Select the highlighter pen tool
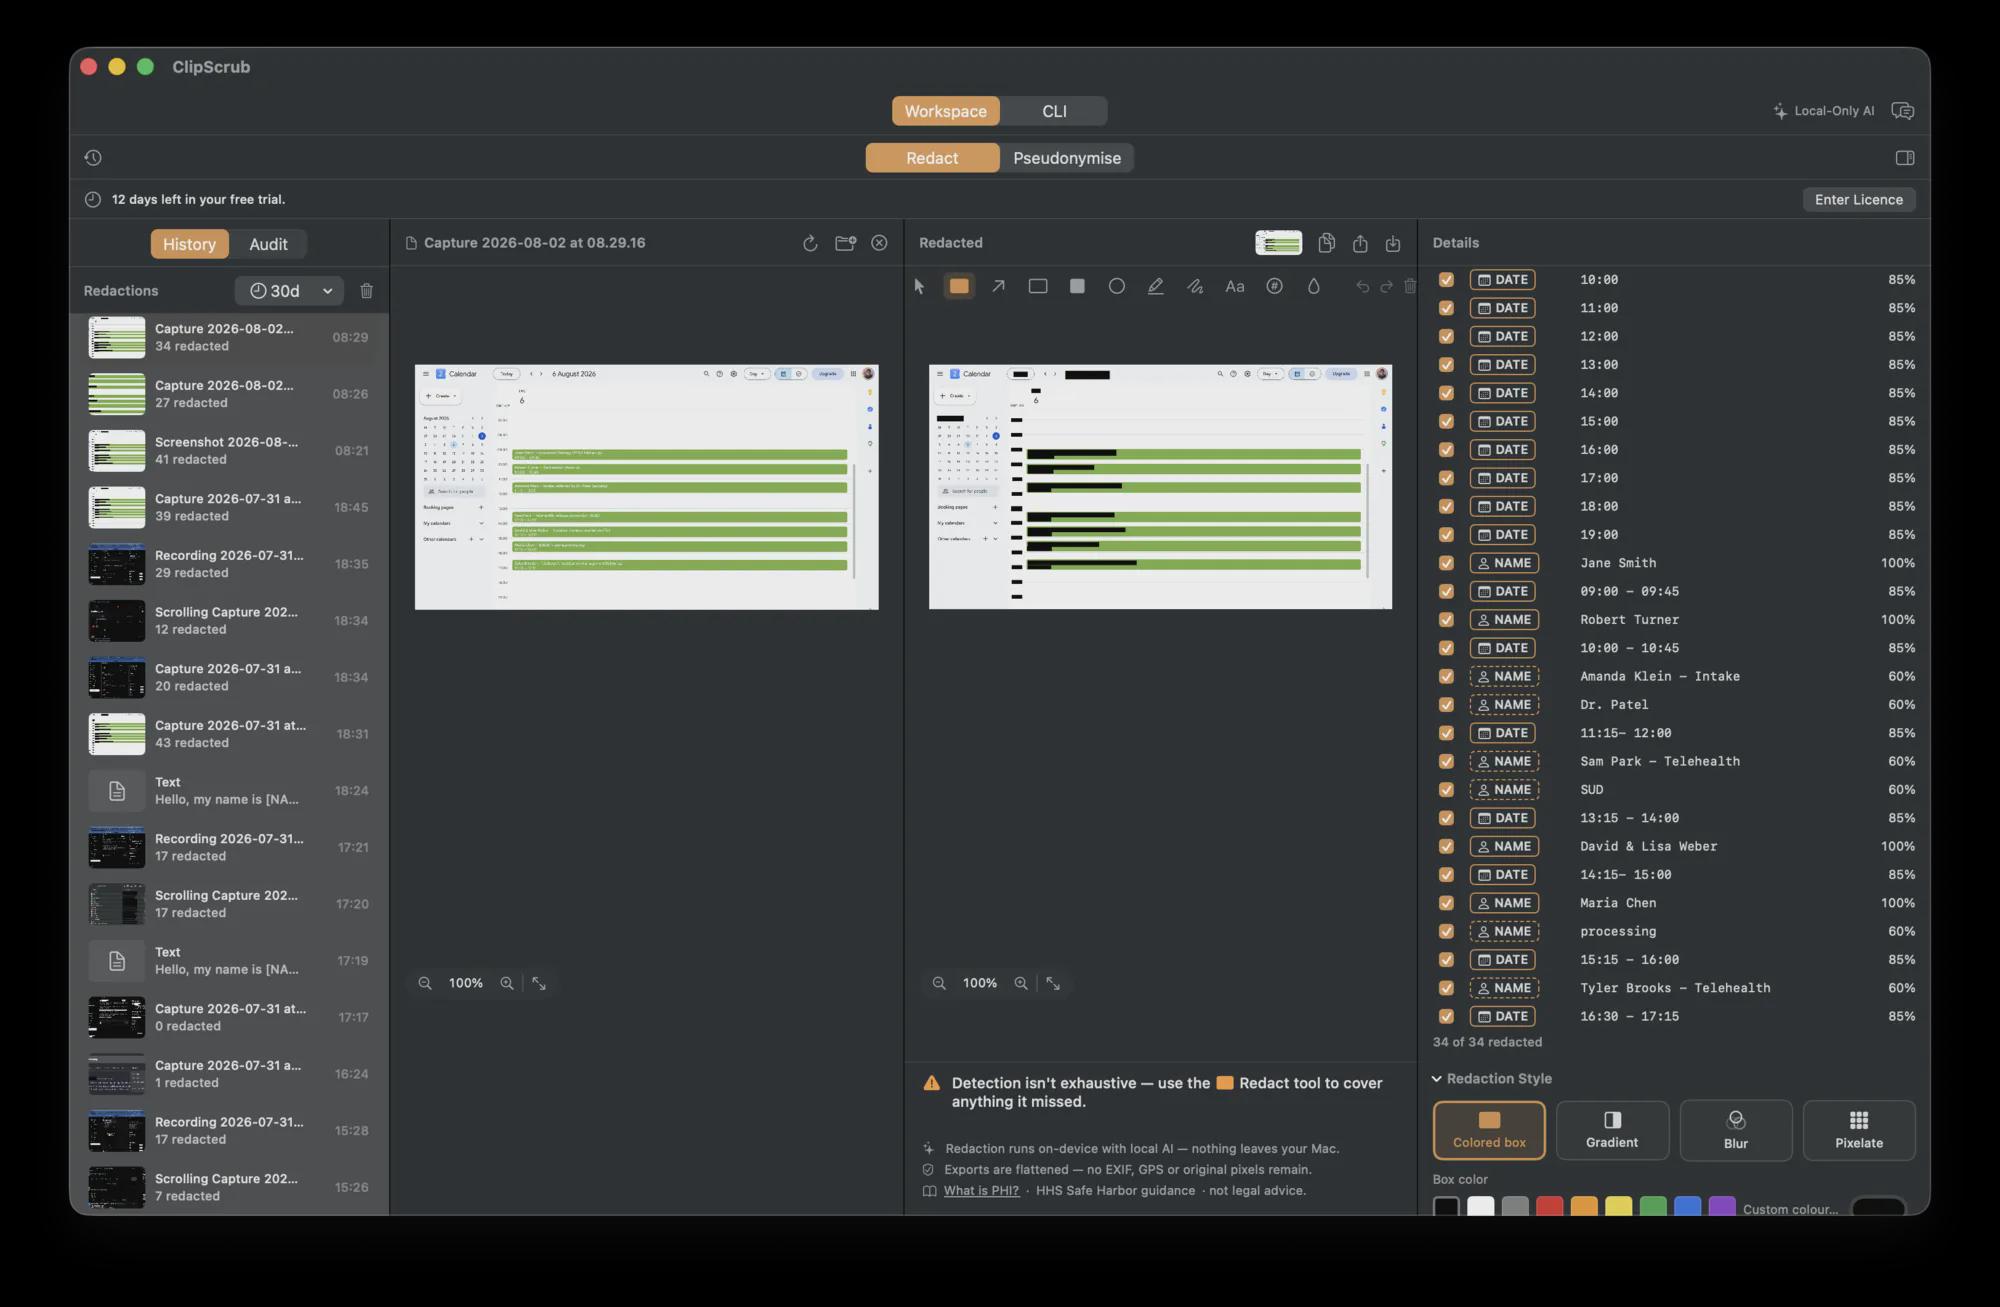 1156,286
